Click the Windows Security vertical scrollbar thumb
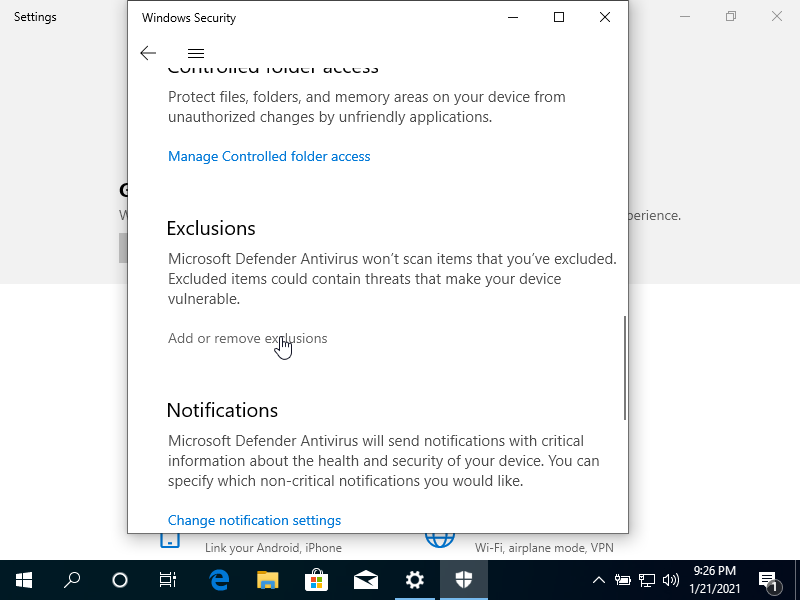 624,368
